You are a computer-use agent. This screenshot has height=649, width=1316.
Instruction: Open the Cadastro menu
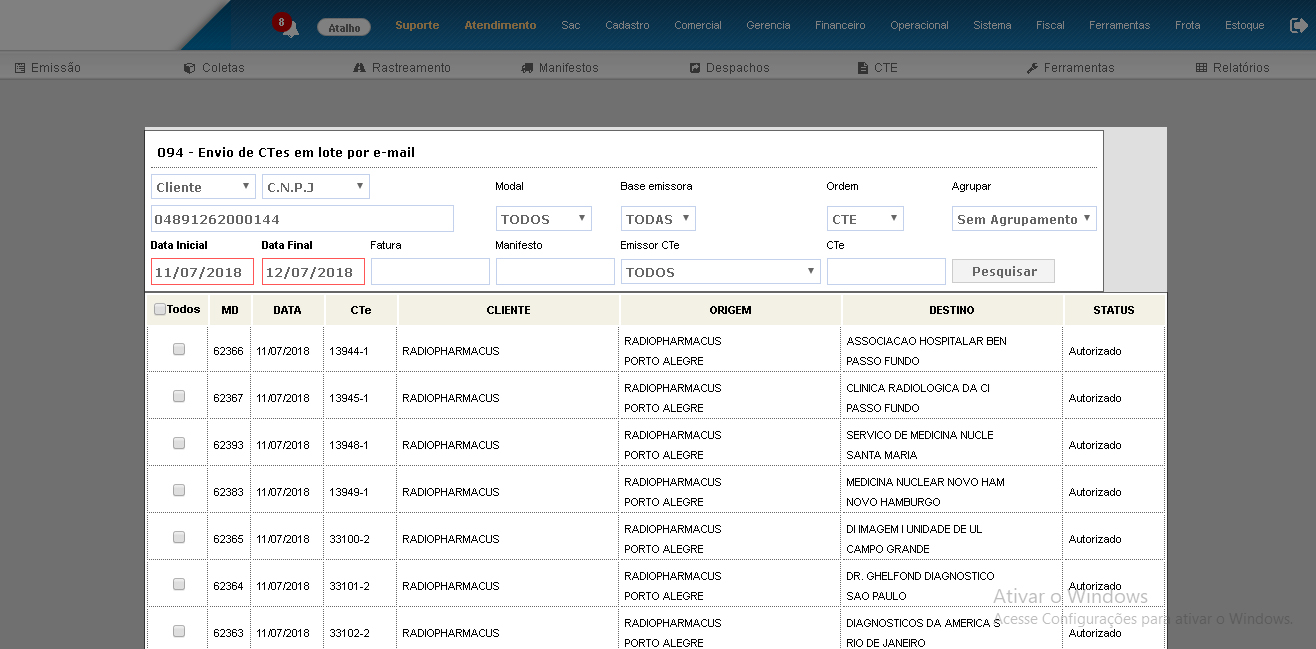(x=627, y=25)
